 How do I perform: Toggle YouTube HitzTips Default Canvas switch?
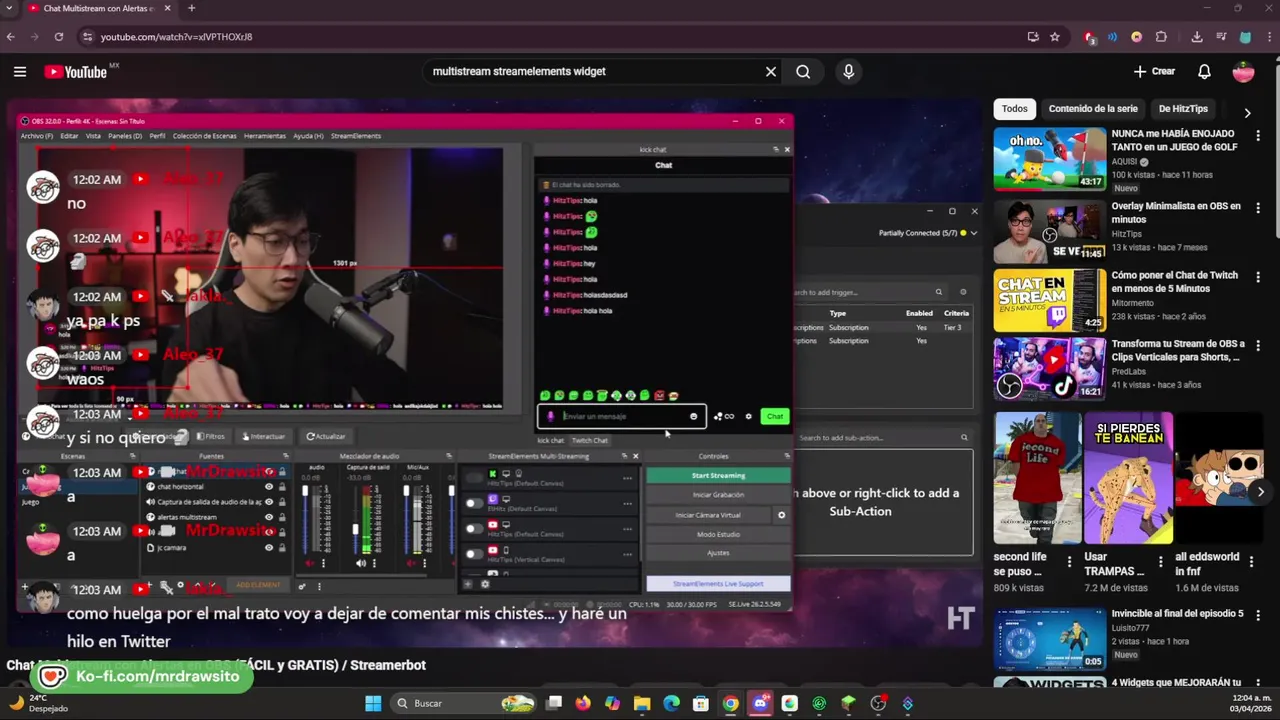pos(474,528)
